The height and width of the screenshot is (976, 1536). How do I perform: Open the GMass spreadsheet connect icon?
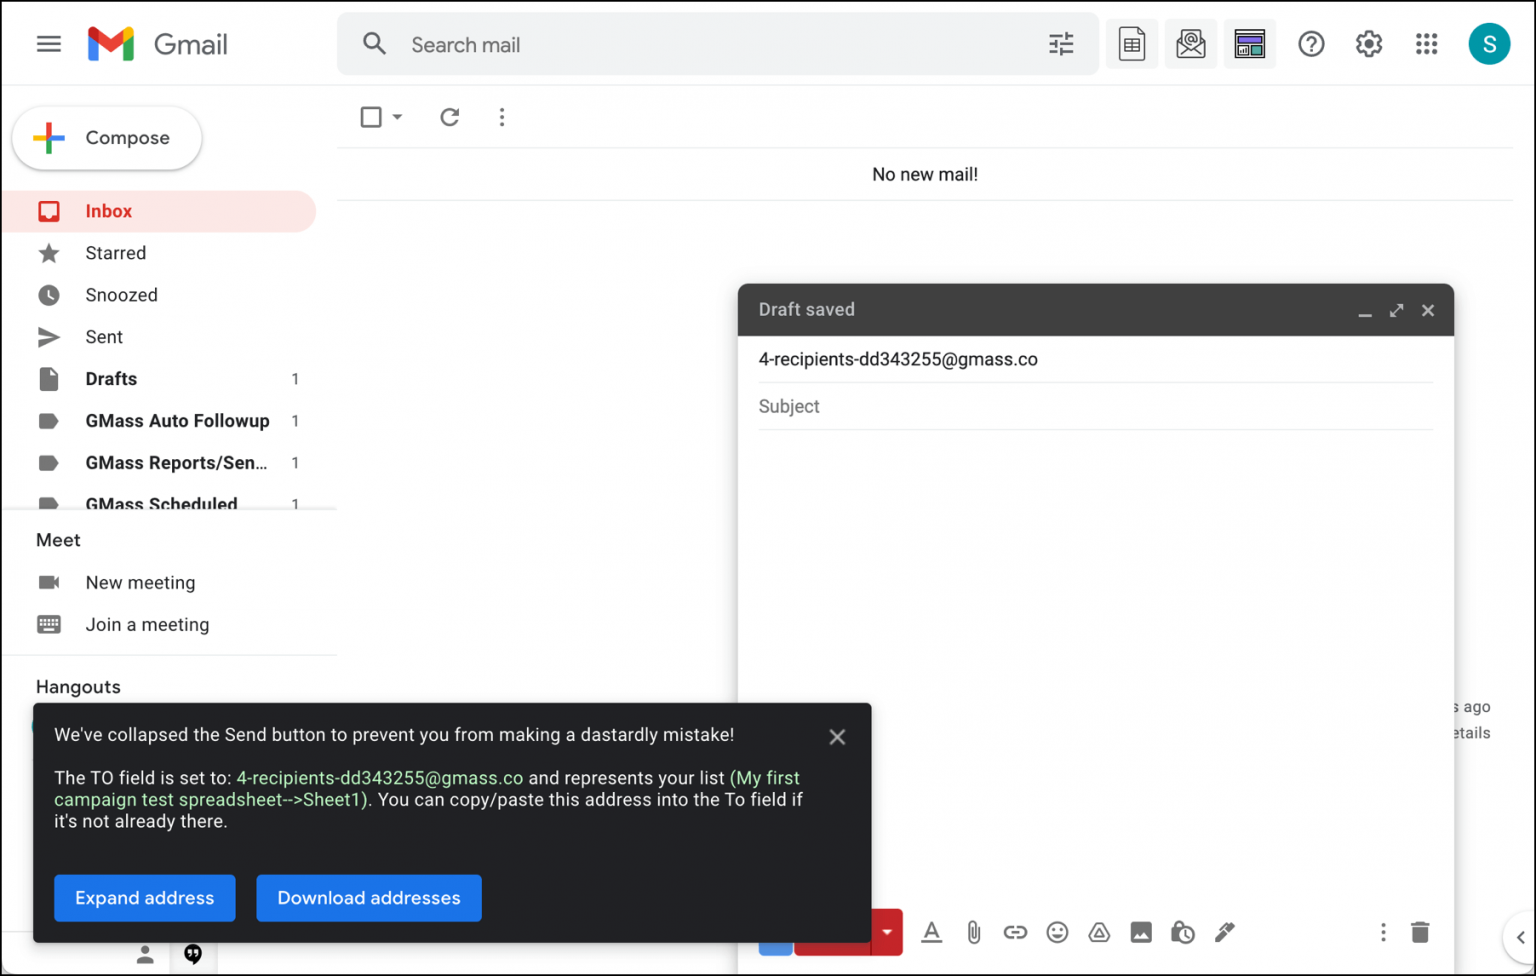[x=1131, y=44]
